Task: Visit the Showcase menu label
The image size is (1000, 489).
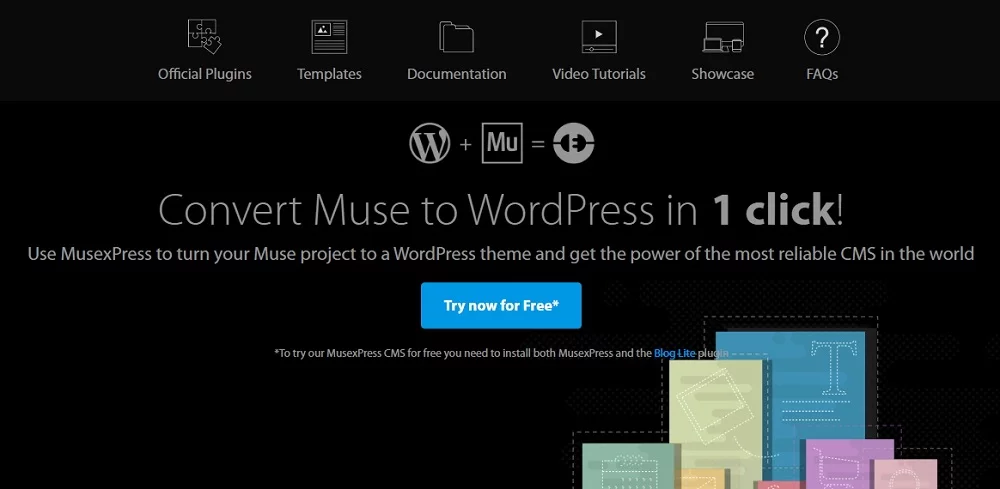Action: click(x=723, y=74)
